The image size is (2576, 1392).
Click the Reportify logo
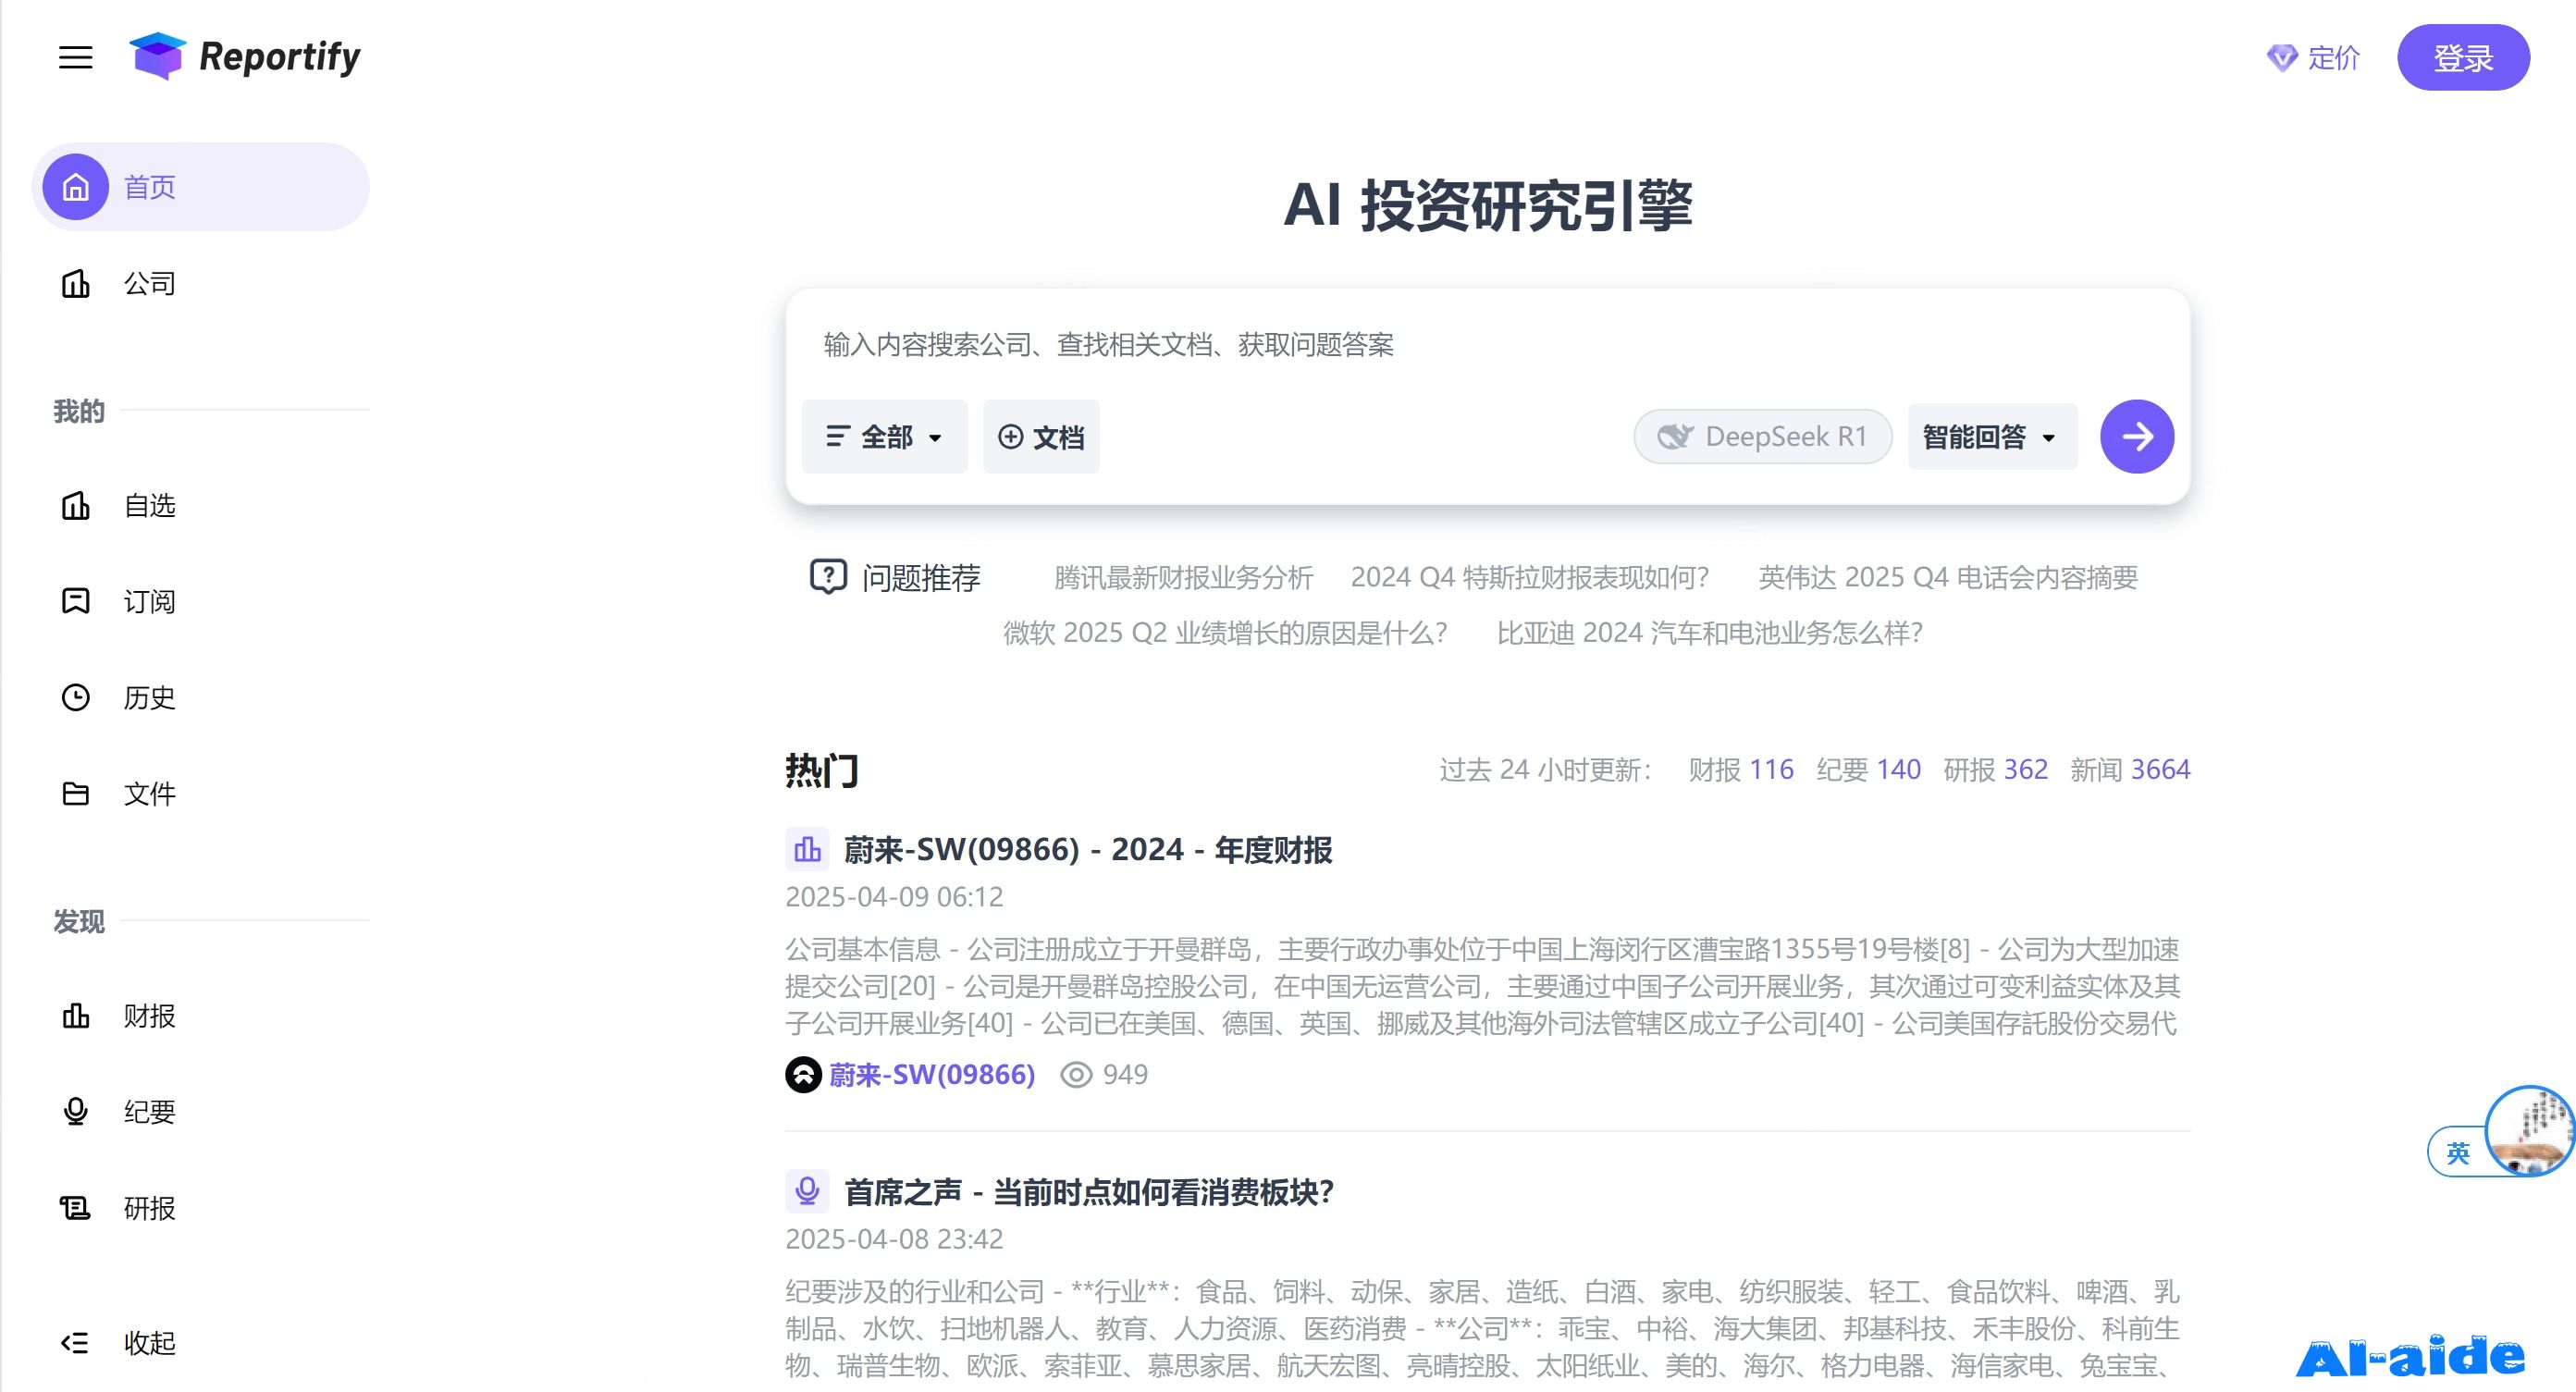point(245,56)
